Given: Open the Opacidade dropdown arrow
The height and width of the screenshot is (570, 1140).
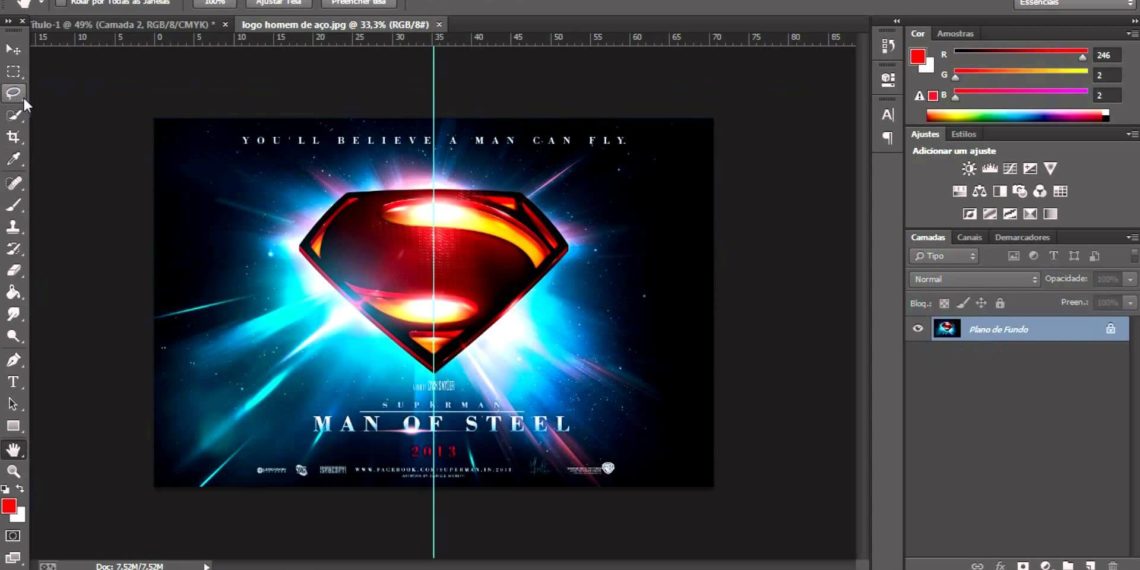Looking at the screenshot, I should pyautogui.click(x=1130, y=279).
